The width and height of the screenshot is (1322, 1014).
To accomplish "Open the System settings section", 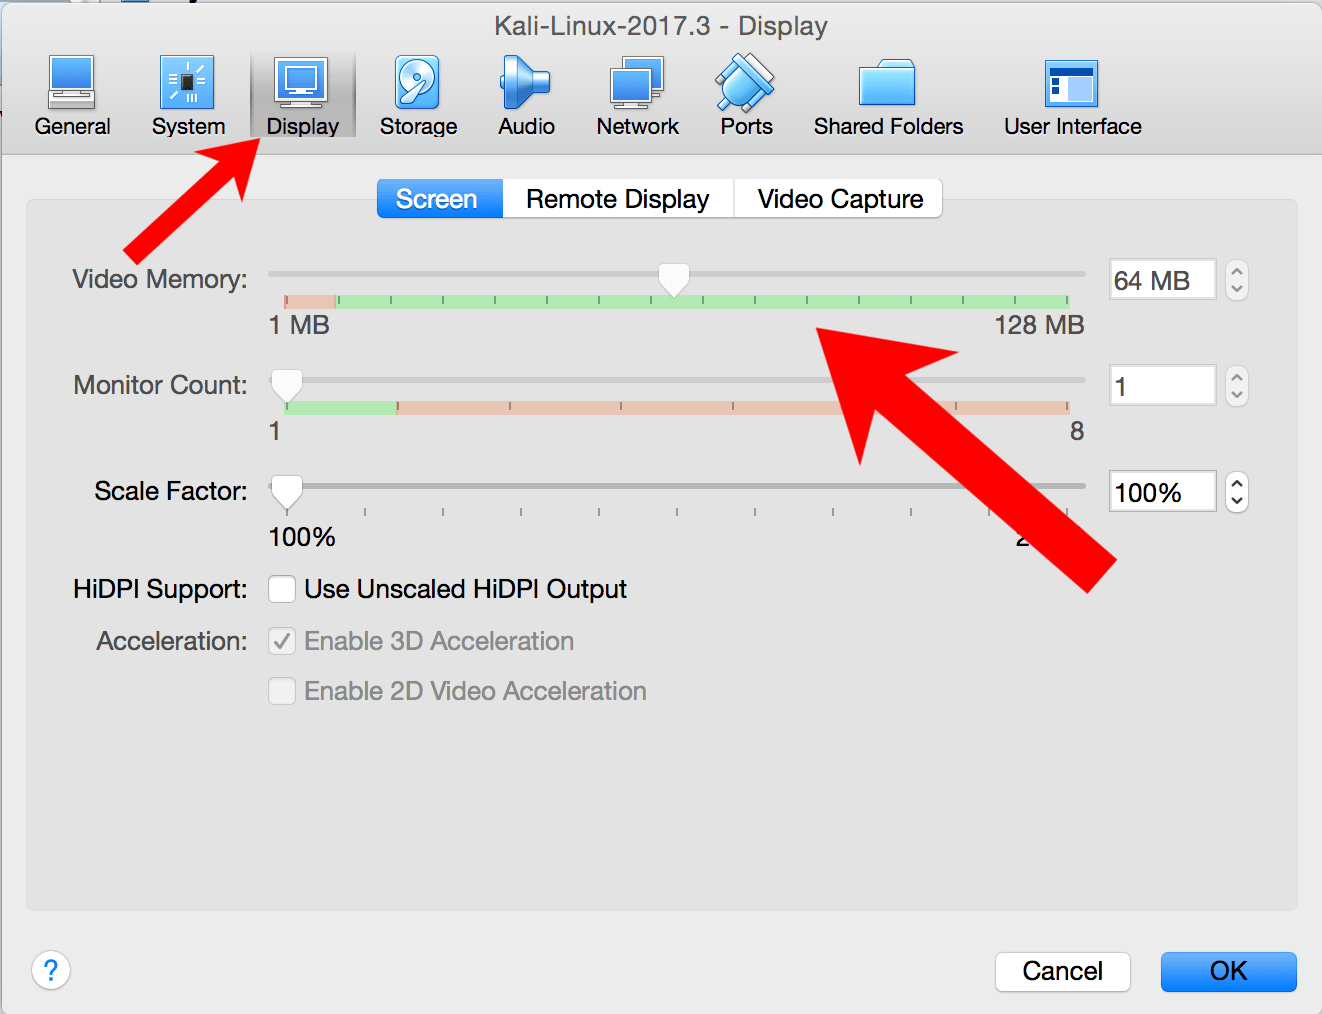I will pos(188,96).
